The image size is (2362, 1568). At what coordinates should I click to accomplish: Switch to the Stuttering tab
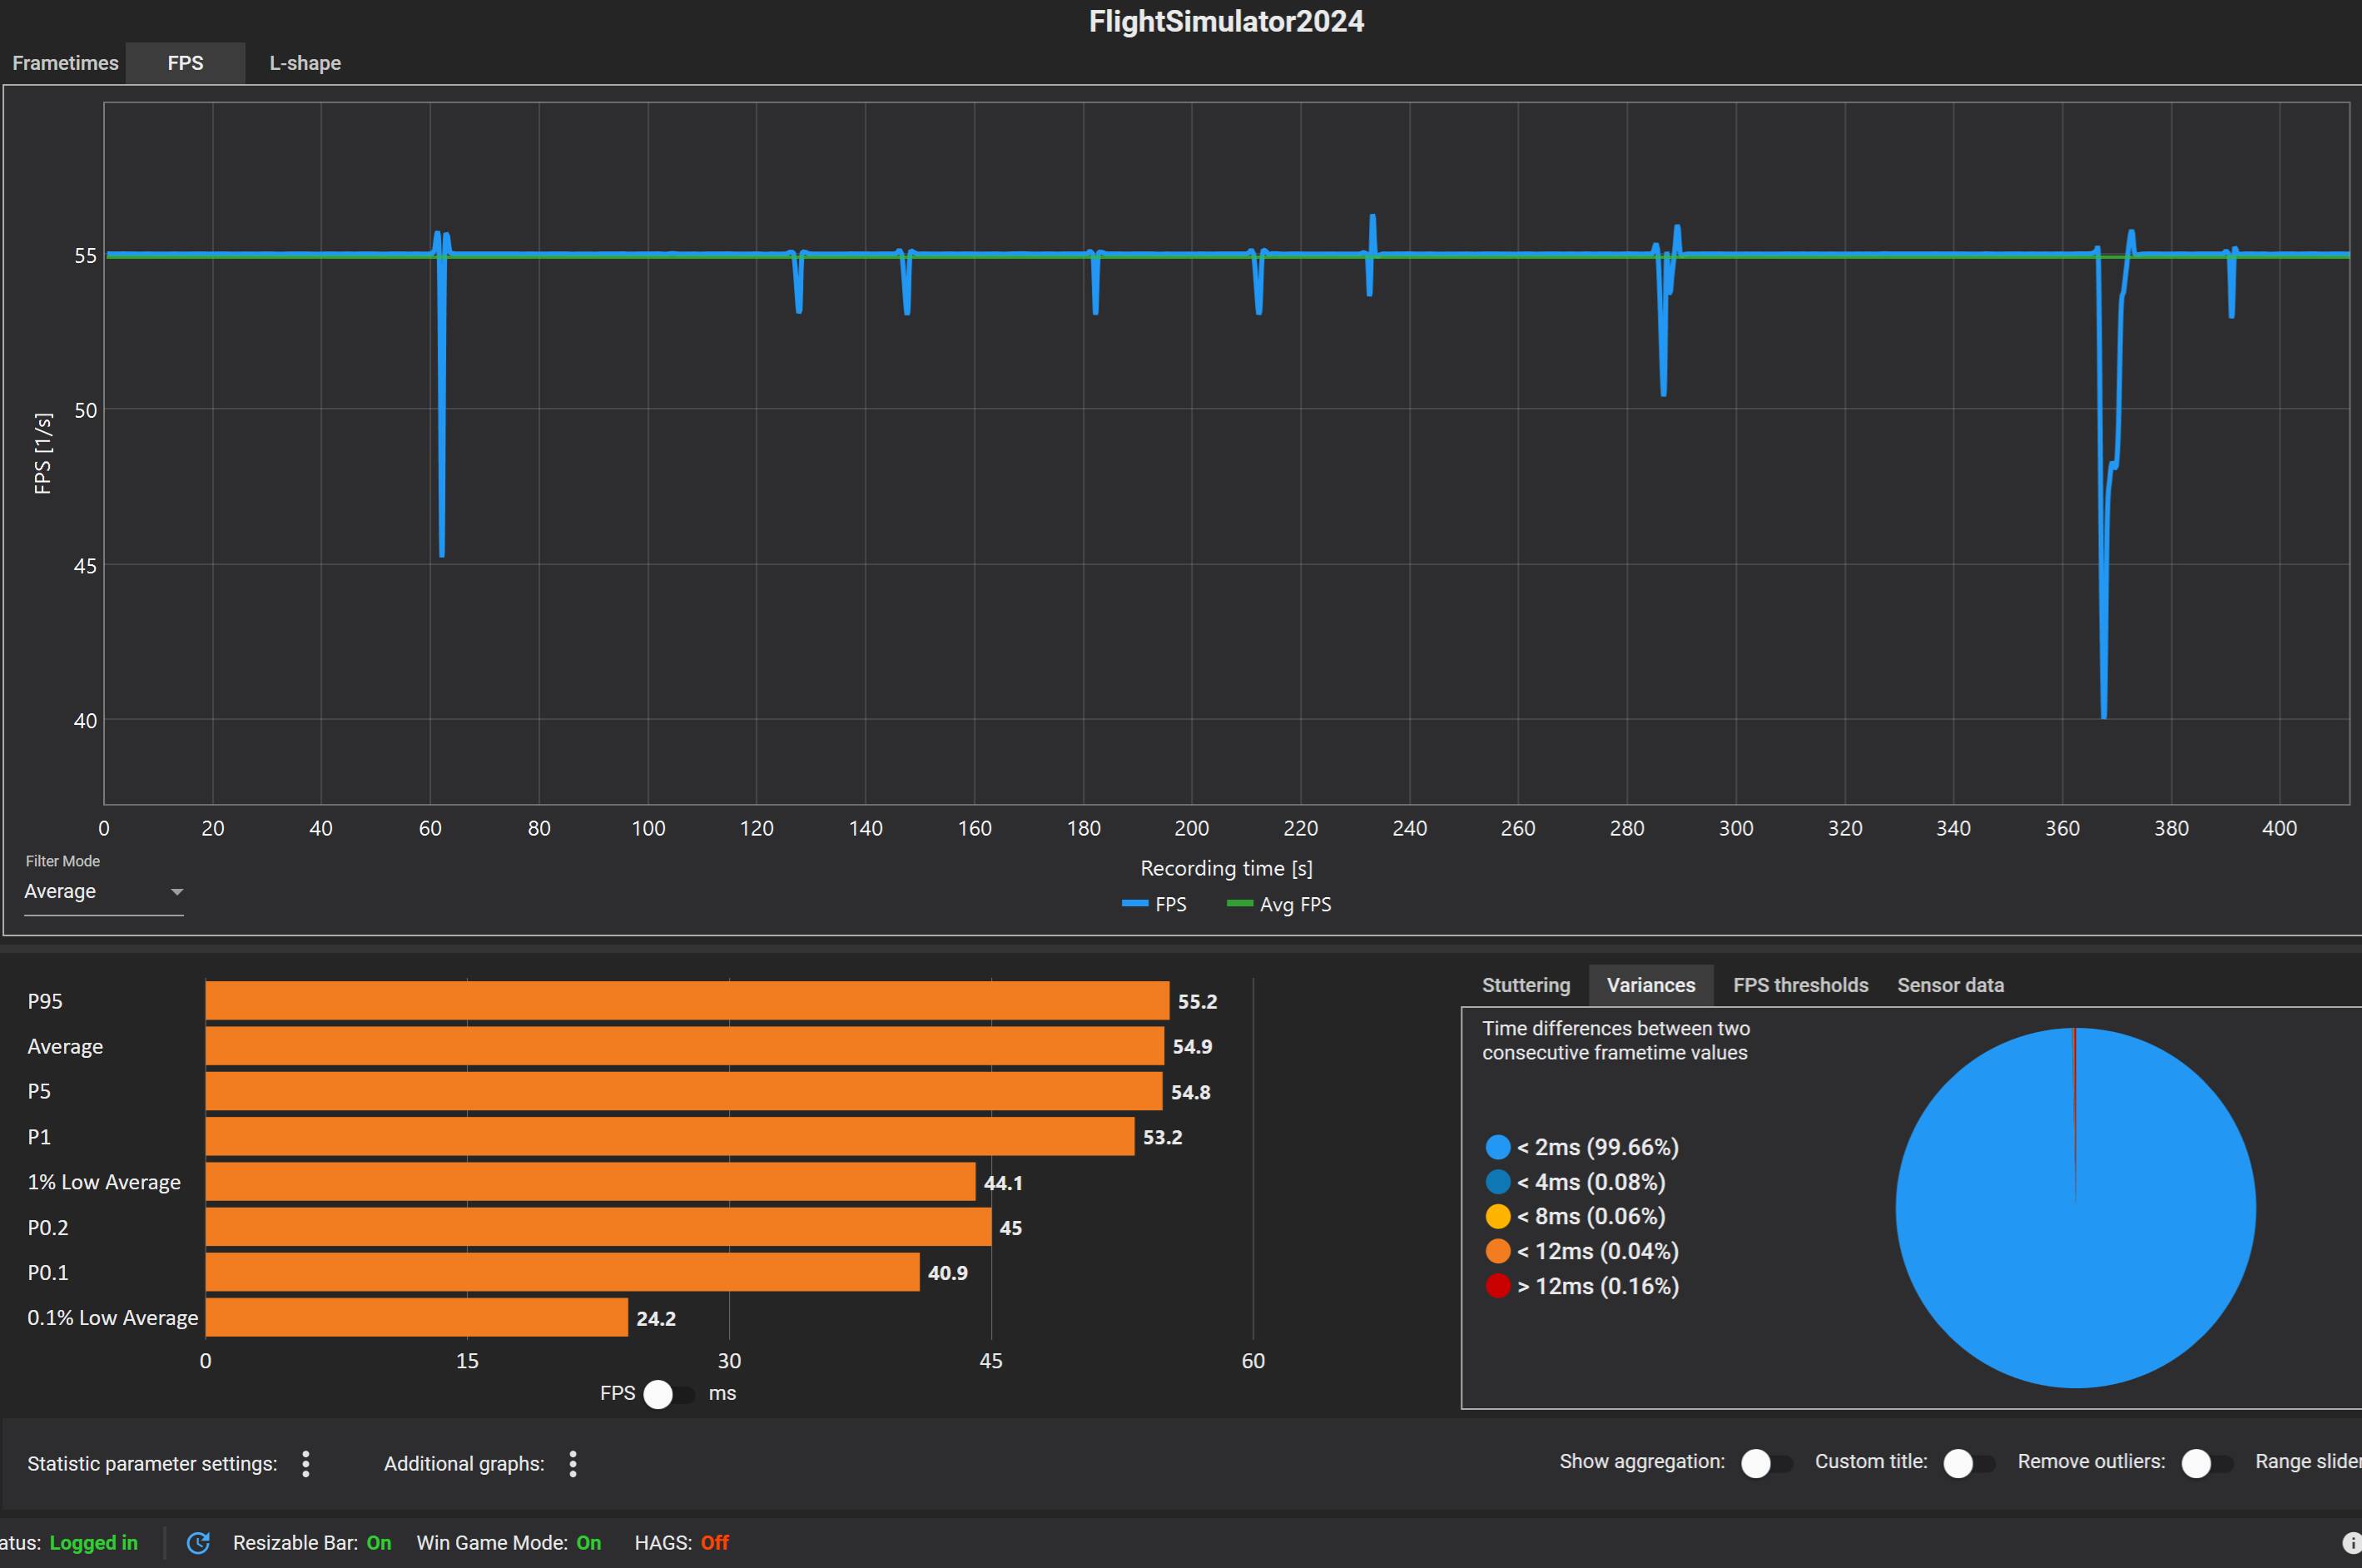pos(1526,985)
